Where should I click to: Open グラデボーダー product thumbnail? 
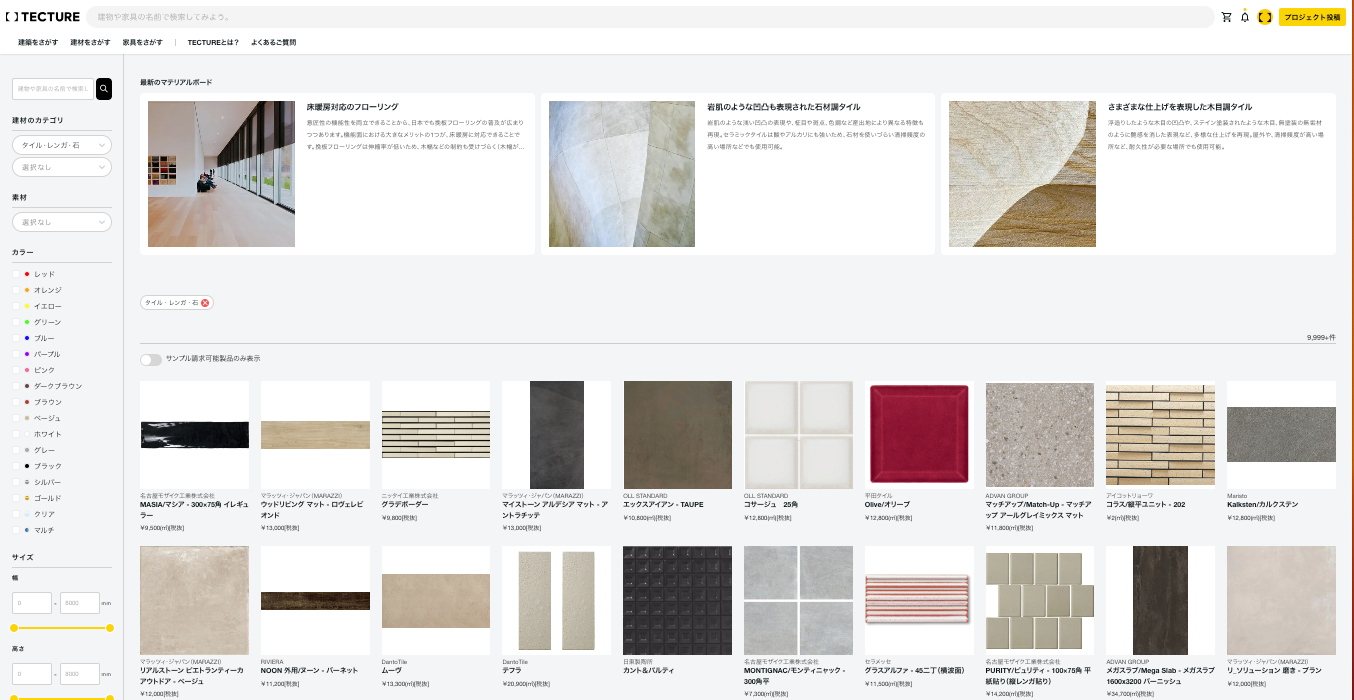tap(436, 435)
